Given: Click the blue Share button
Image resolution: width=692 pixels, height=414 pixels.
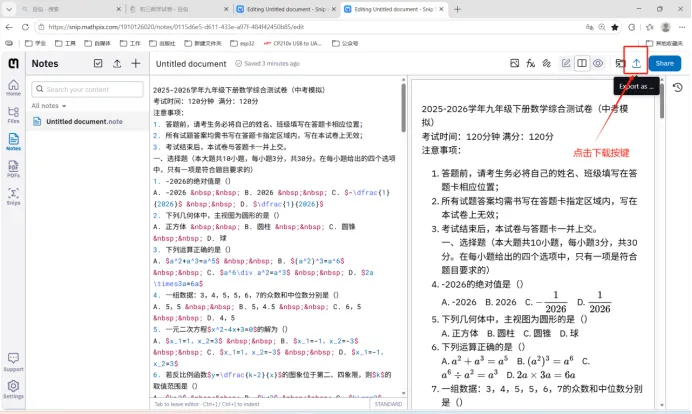Looking at the screenshot, I should pos(665,64).
